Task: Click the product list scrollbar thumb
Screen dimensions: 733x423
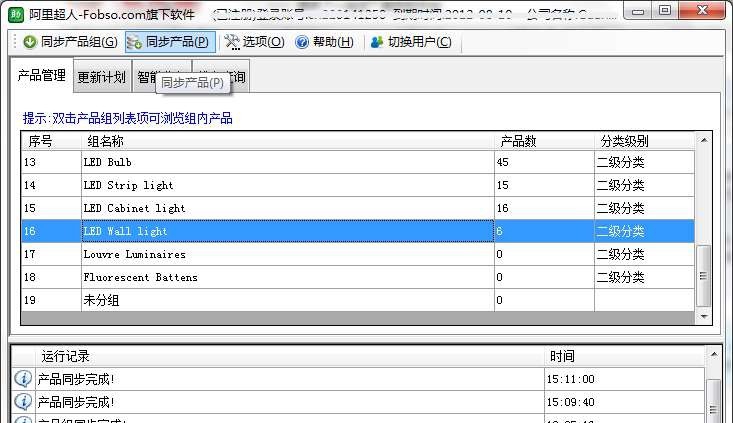Action: tap(703, 276)
